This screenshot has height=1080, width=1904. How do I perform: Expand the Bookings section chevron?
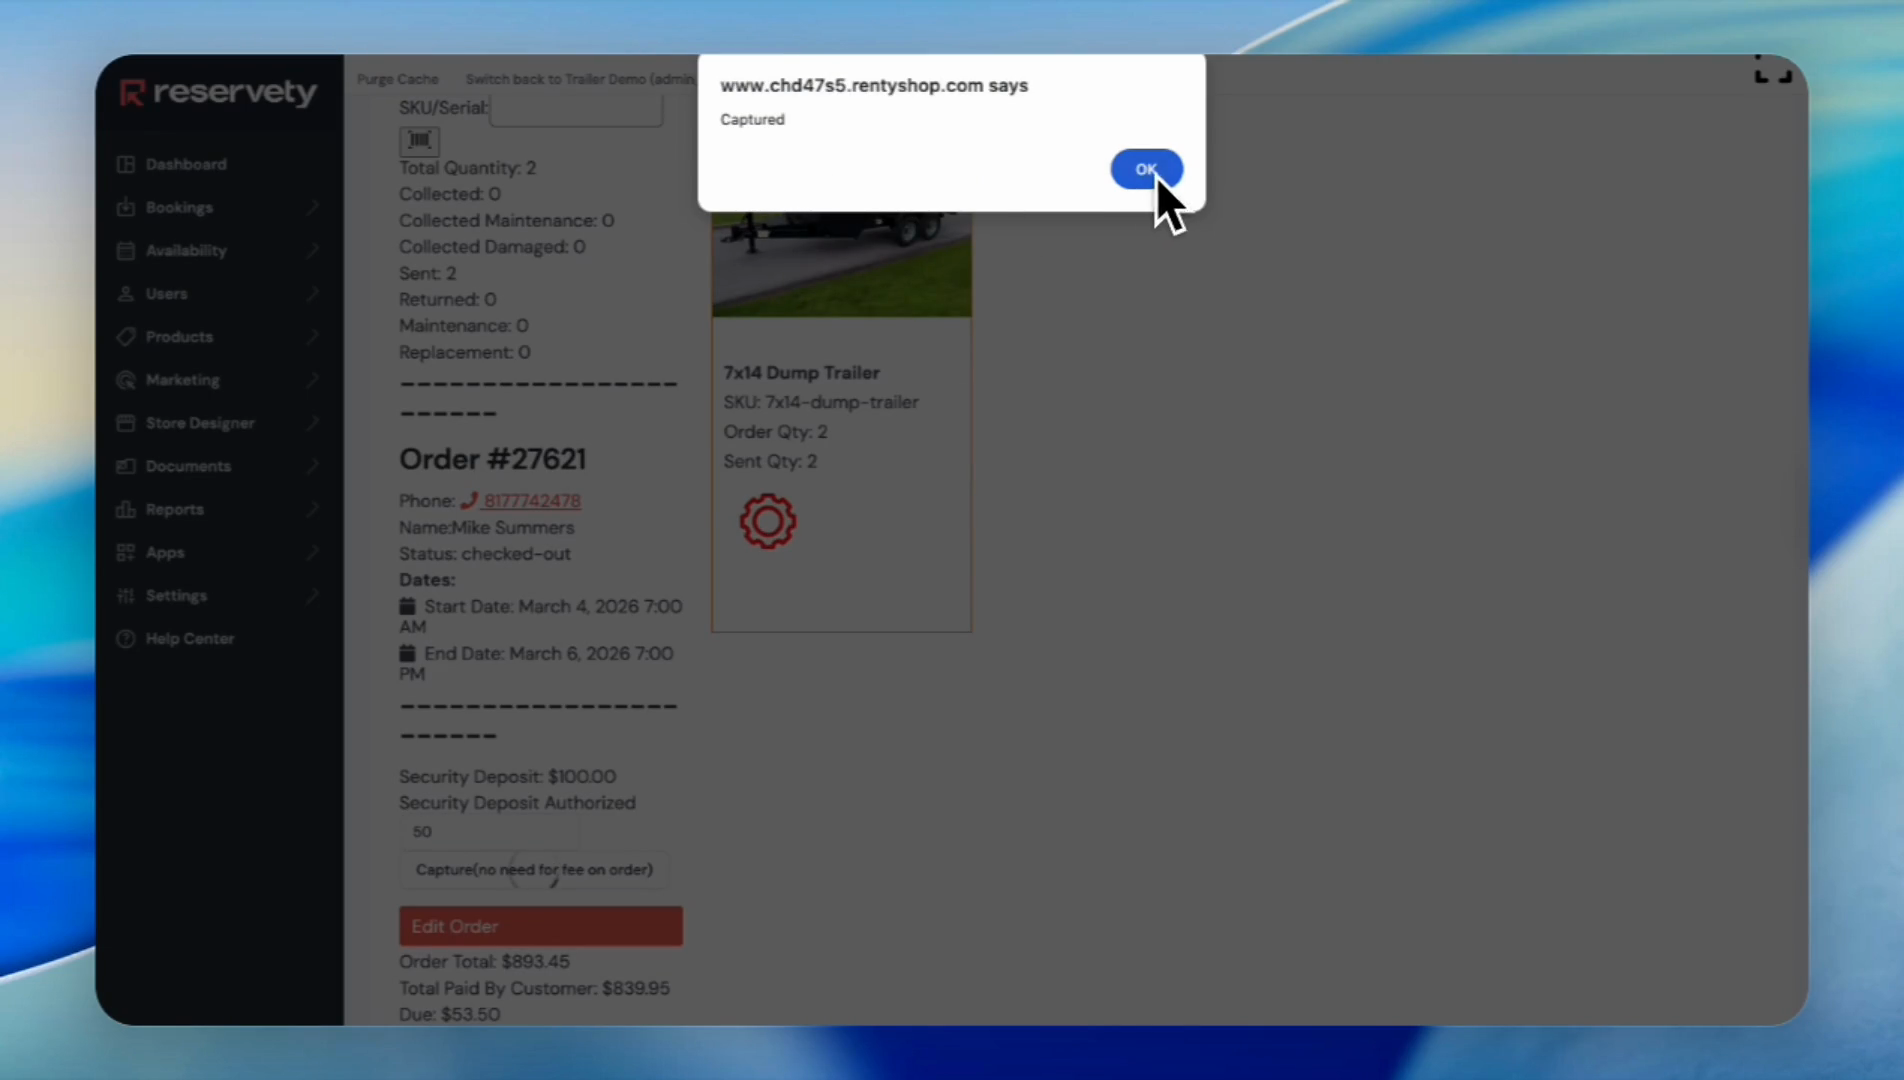[x=313, y=207]
